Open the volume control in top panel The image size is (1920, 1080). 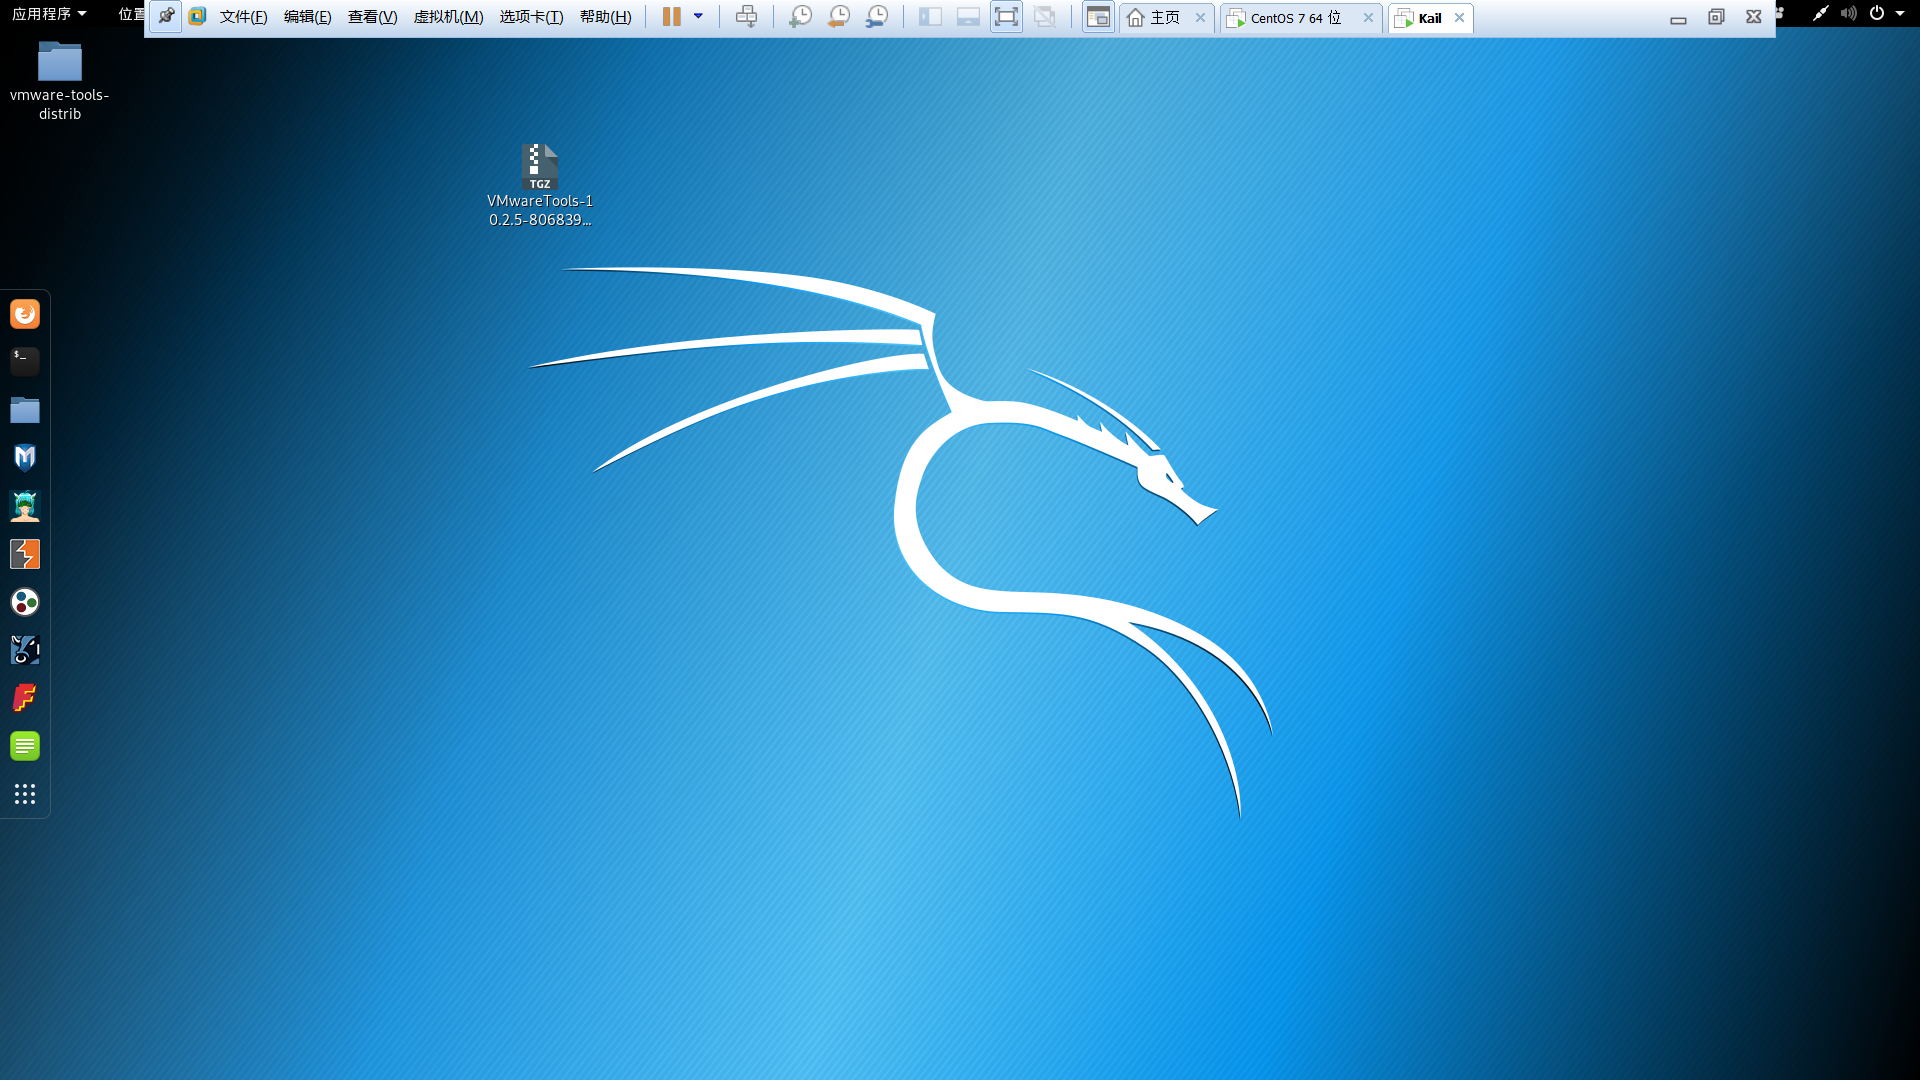point(1848,13)
